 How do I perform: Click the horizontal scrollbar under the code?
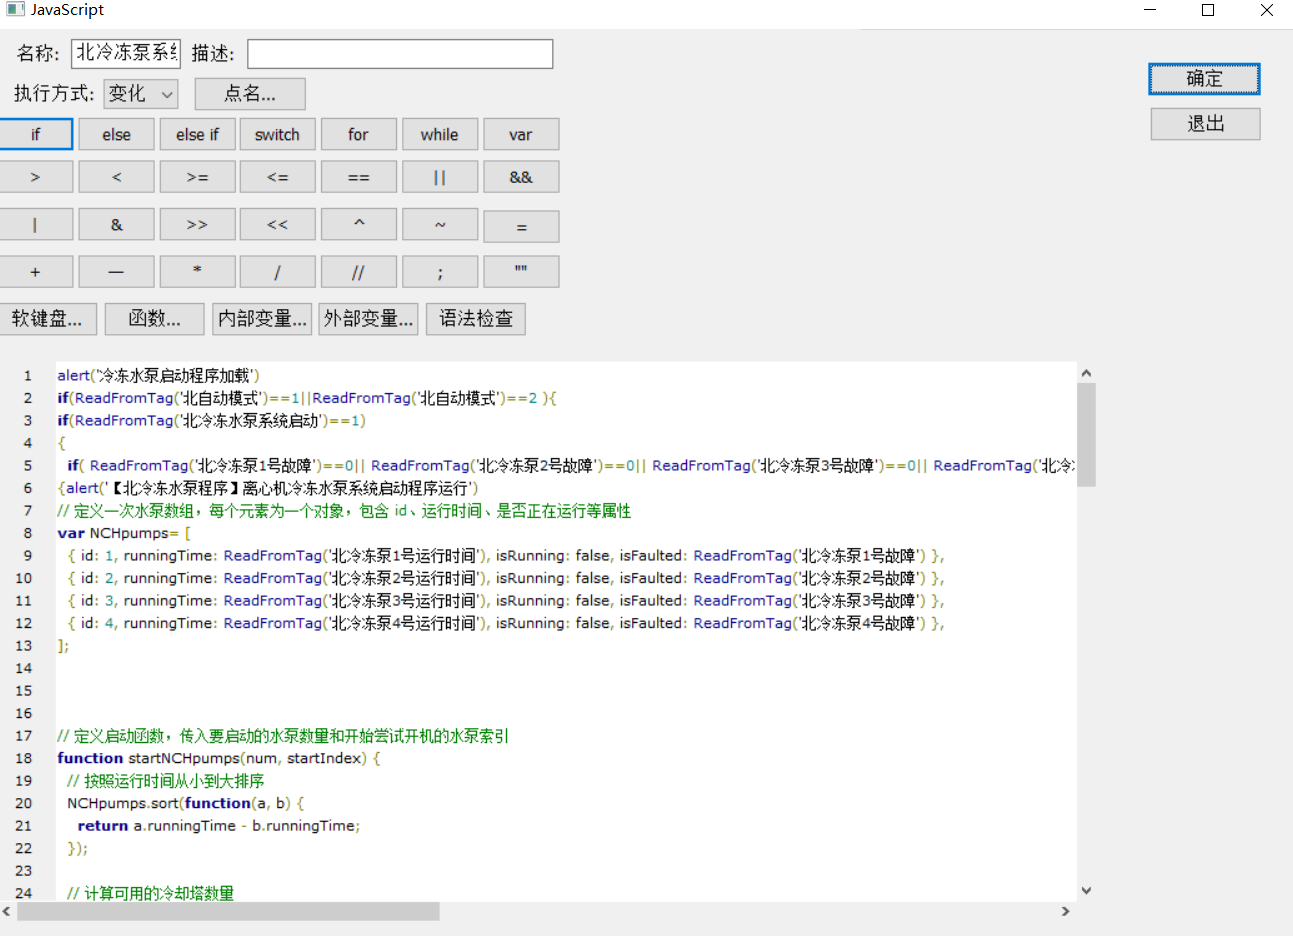[228, 911]
